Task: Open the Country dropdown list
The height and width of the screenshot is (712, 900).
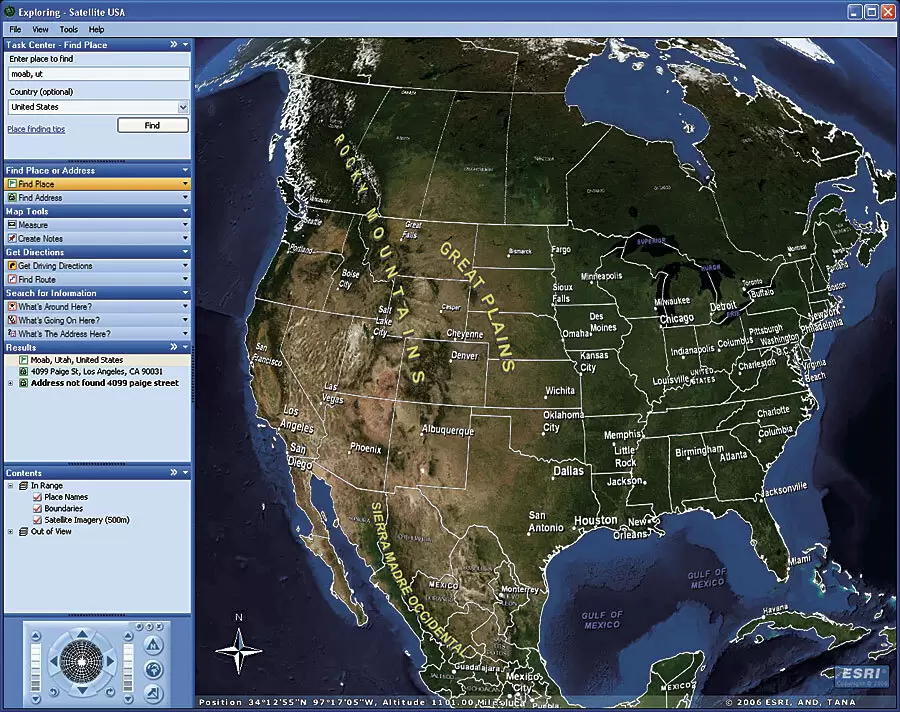Action: tap(183, 107)
